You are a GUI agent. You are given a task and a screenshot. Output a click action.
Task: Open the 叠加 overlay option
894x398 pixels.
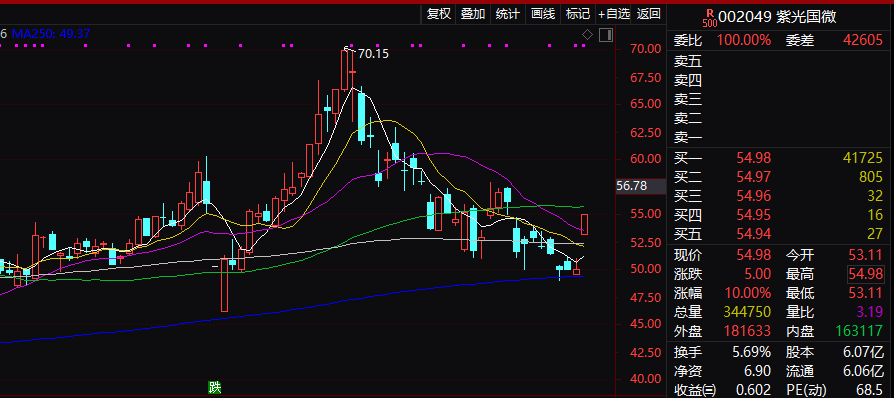tap(473, 14)
